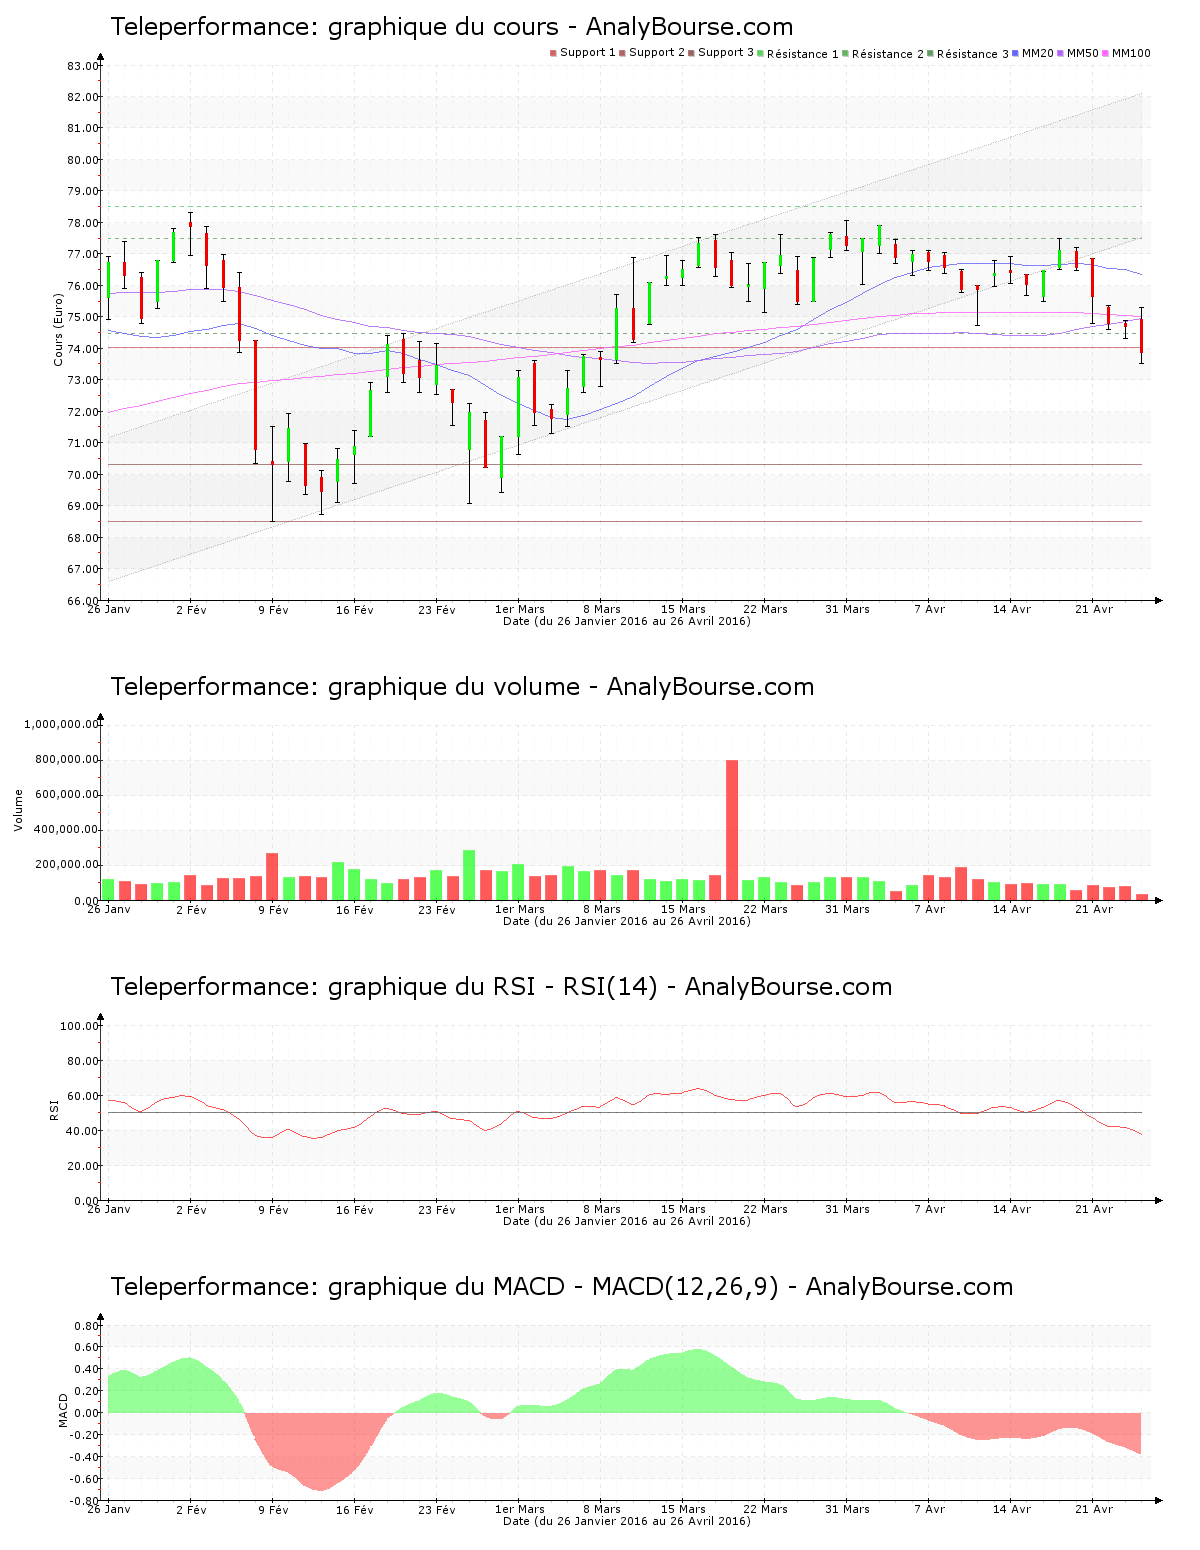Click the large red MACD trough area
The height and width of the screenshot is (1550, 1200).
click(318, 1450)
